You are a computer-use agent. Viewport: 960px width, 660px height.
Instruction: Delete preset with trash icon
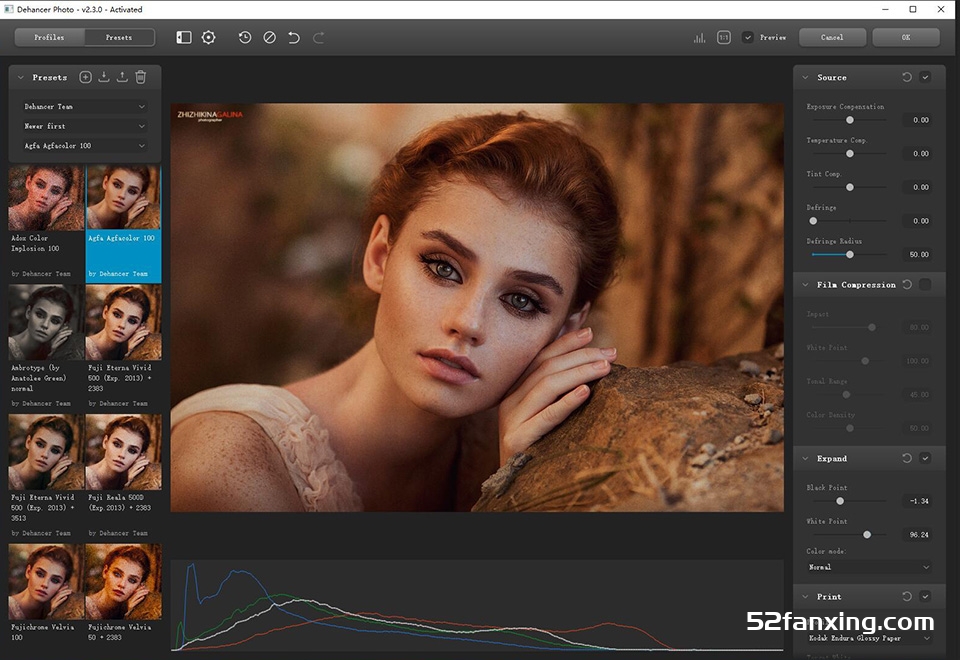click(141, 77)
